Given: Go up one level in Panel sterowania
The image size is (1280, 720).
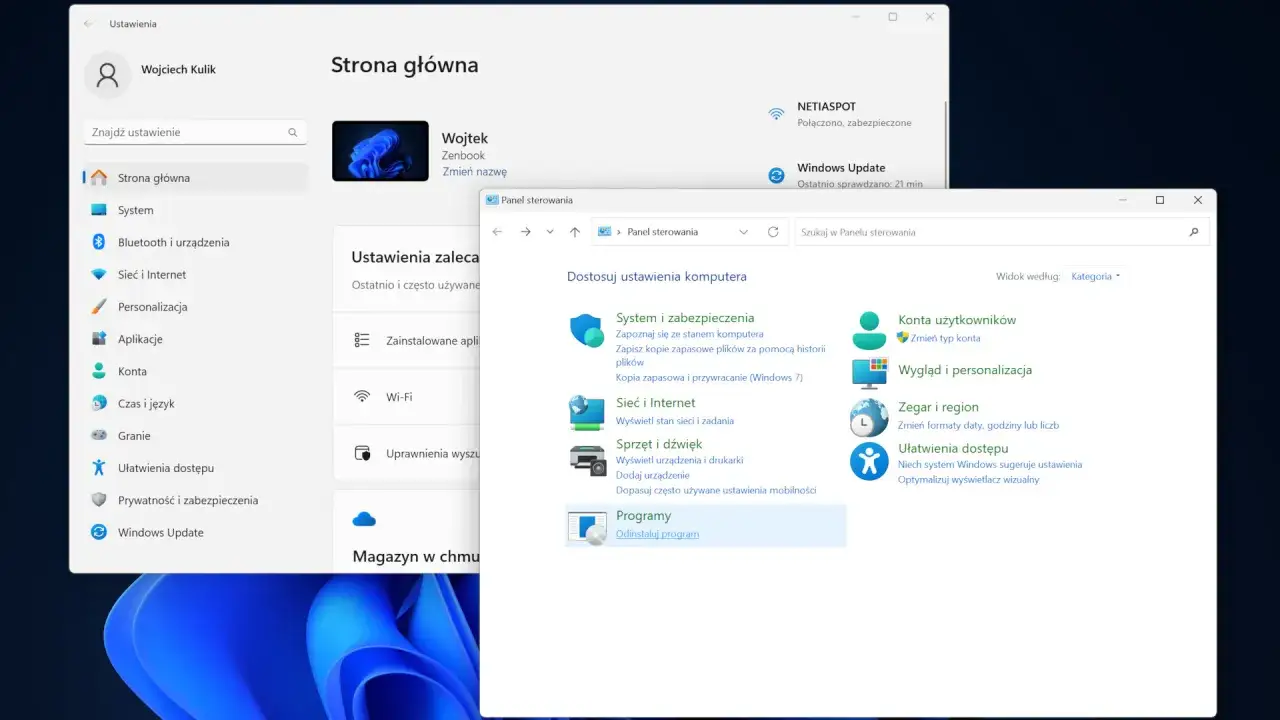Looking at the screenshot, I should [x=574, y=232].
